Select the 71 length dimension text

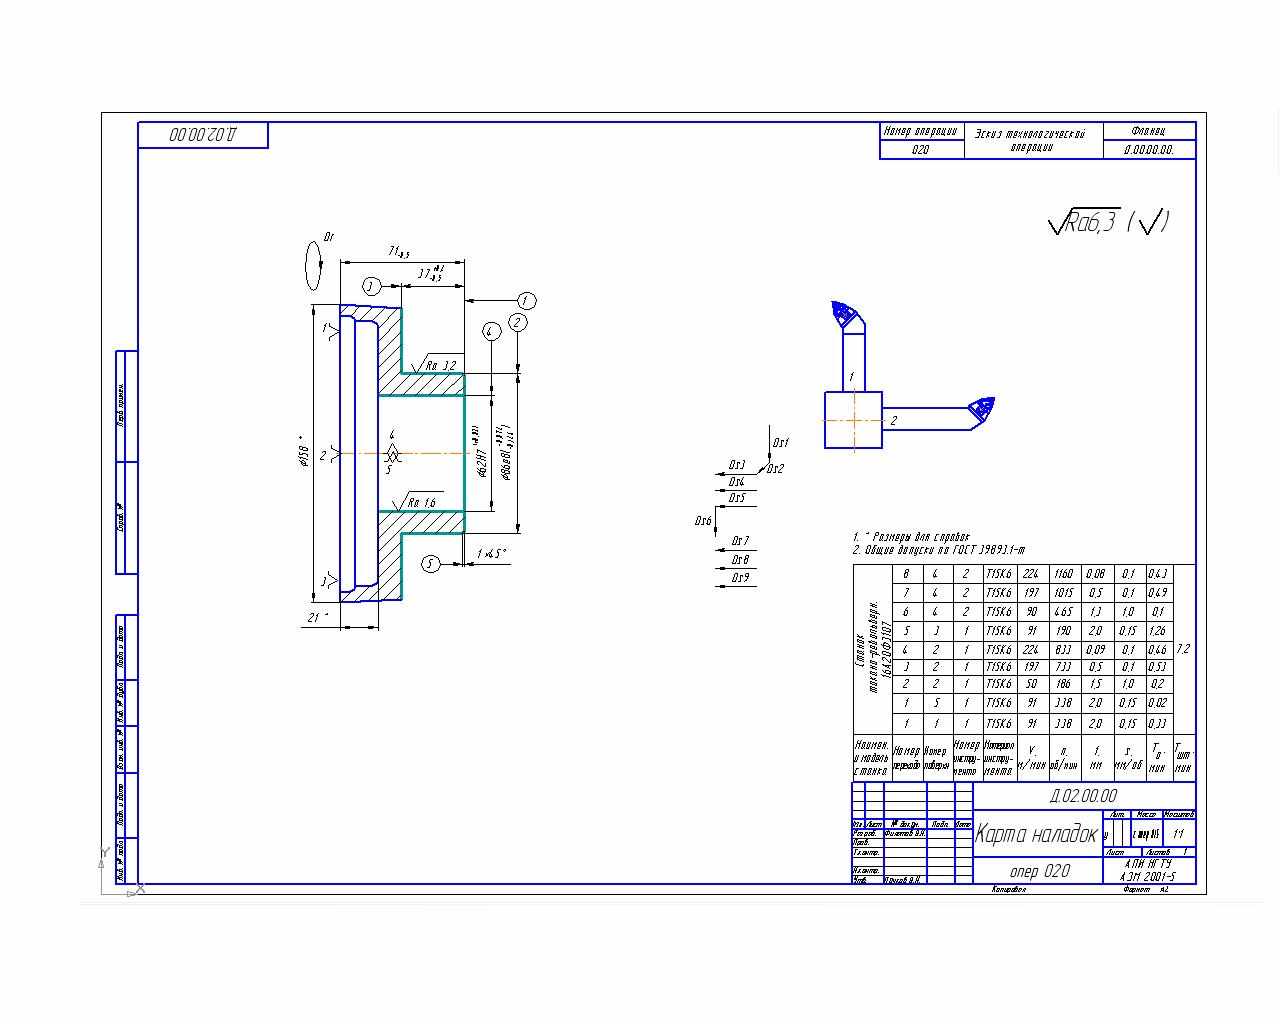click(x=399, y=253)
